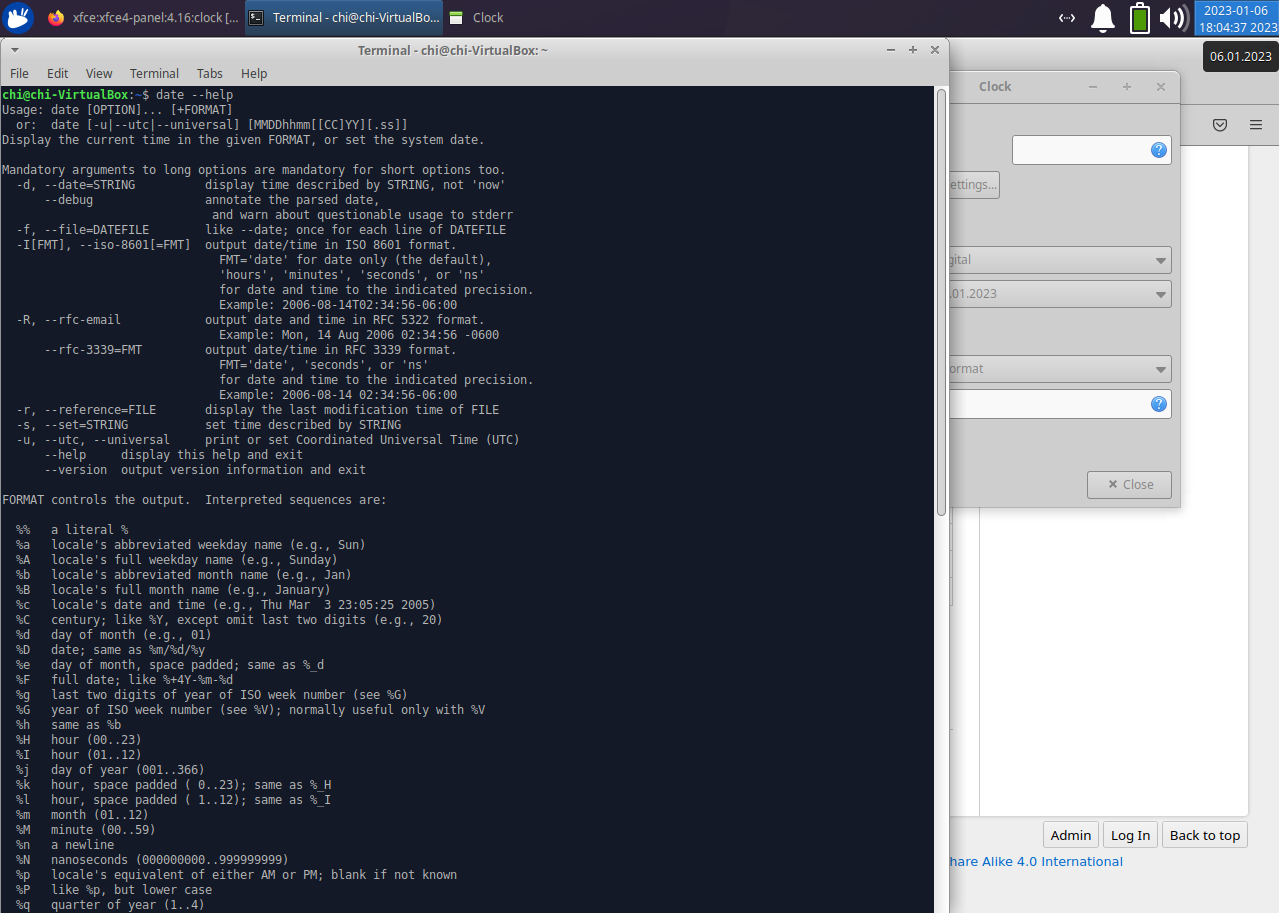The image size is (1279, 913).
Task: Click the partially hidden Settings... button in Clock
Action: [974, 185]
